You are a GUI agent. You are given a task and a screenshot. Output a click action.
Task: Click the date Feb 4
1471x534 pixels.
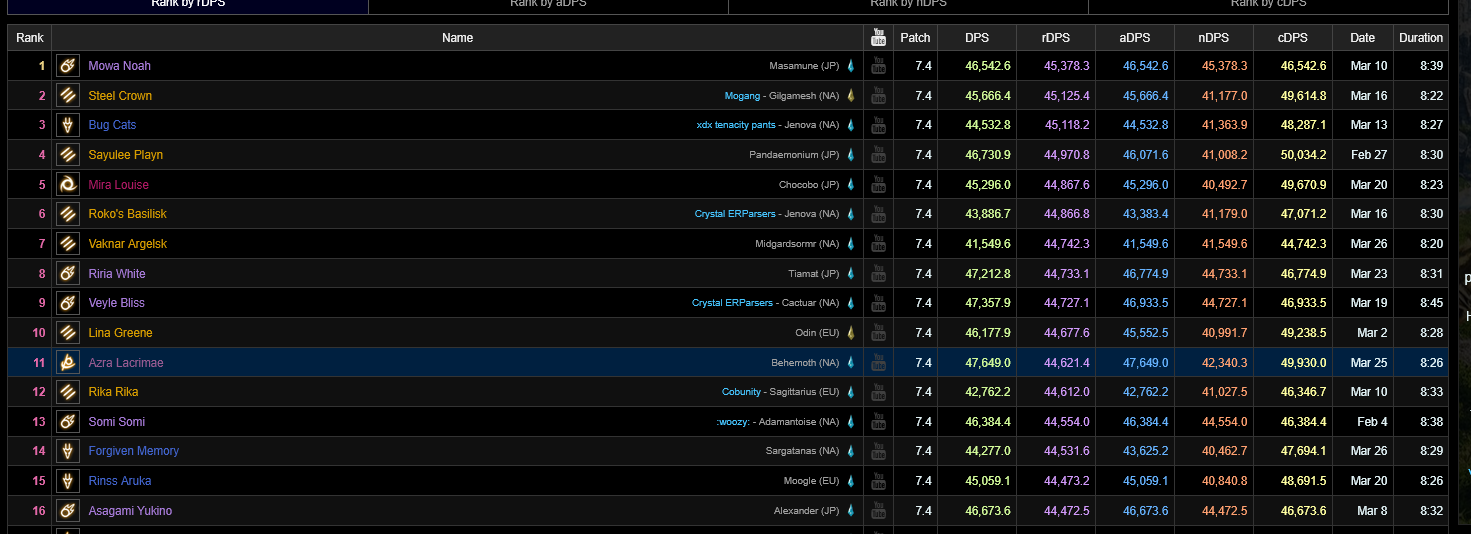click(1370, 422)
